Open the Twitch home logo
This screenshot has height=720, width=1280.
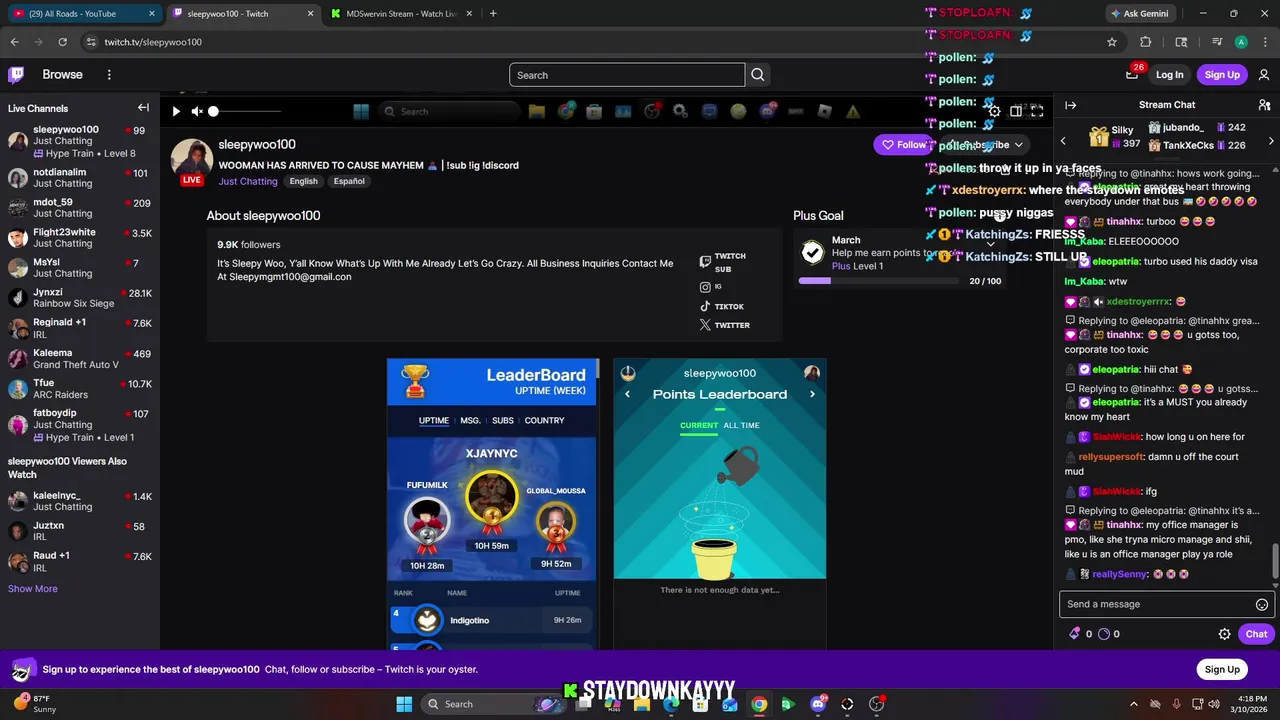click(16, 75)
